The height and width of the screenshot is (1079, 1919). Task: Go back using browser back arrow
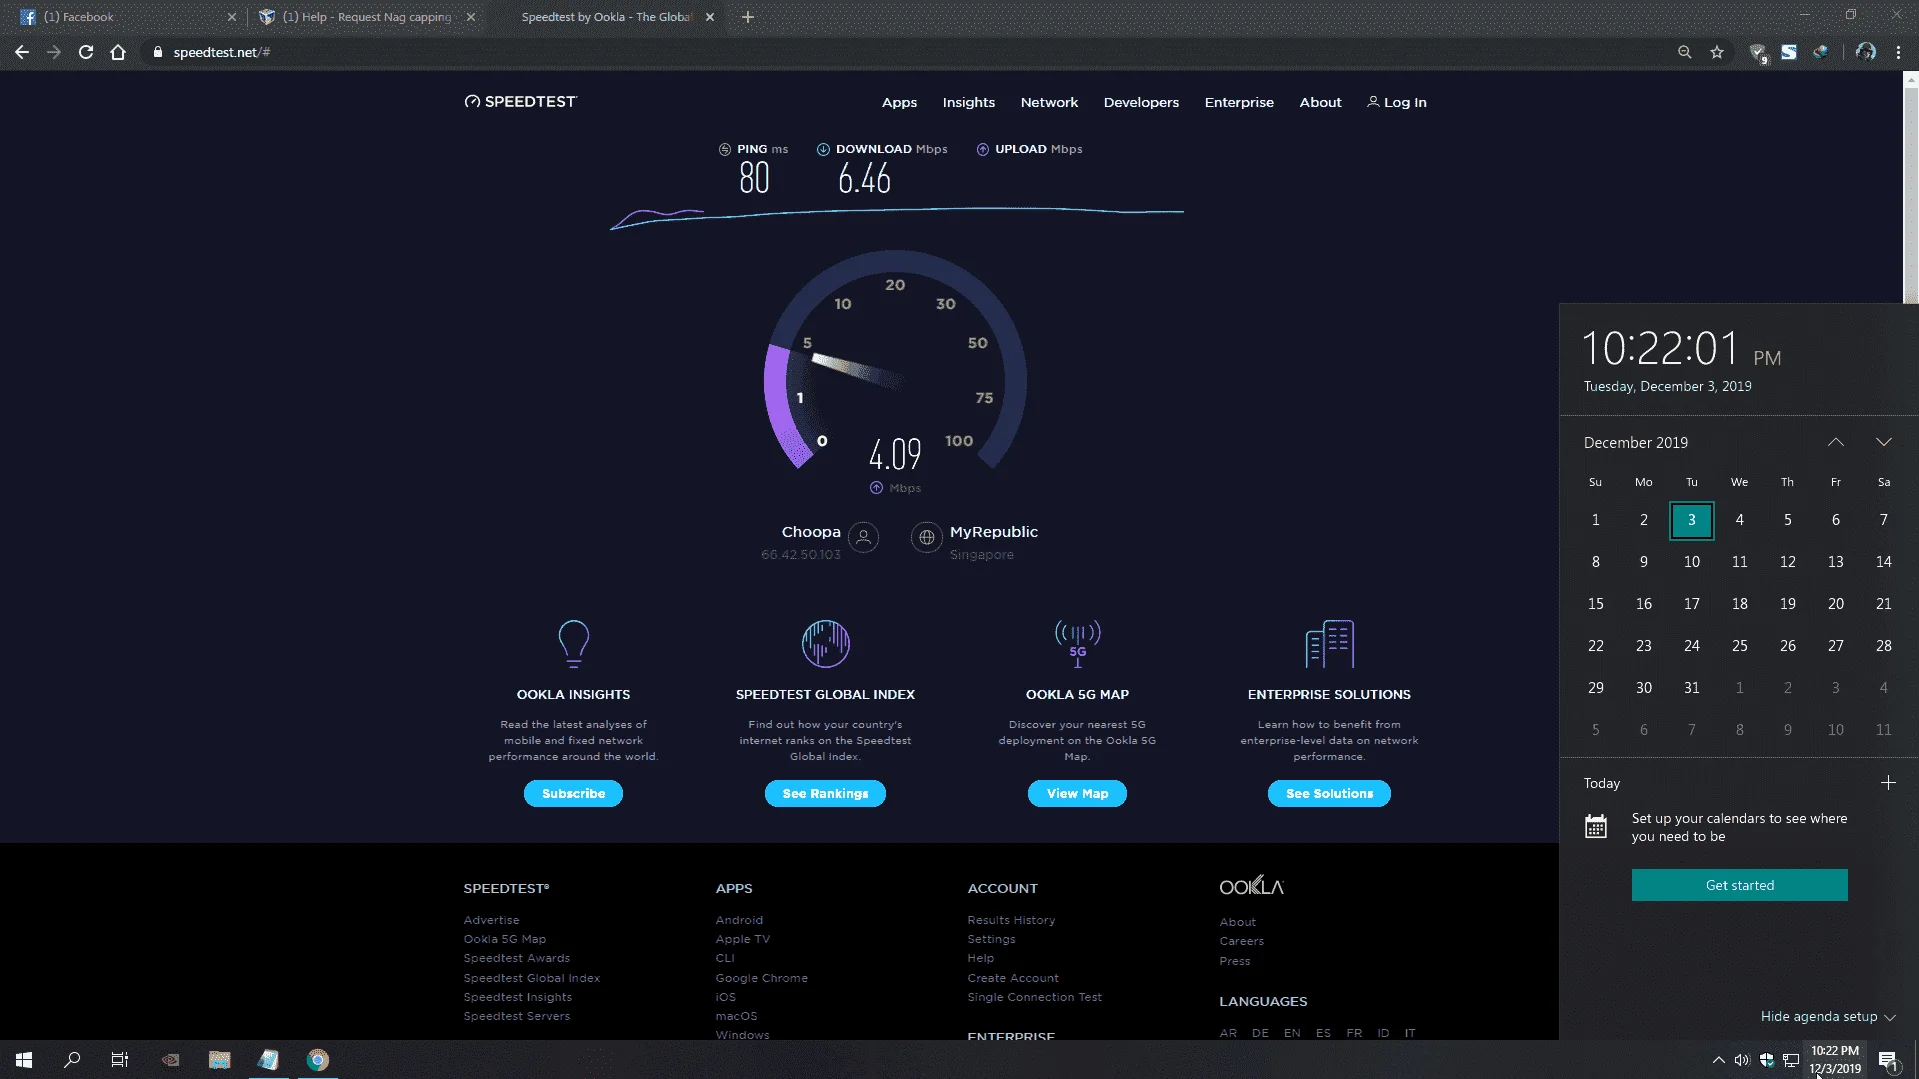pyautogui.click(x=22, y=52)
